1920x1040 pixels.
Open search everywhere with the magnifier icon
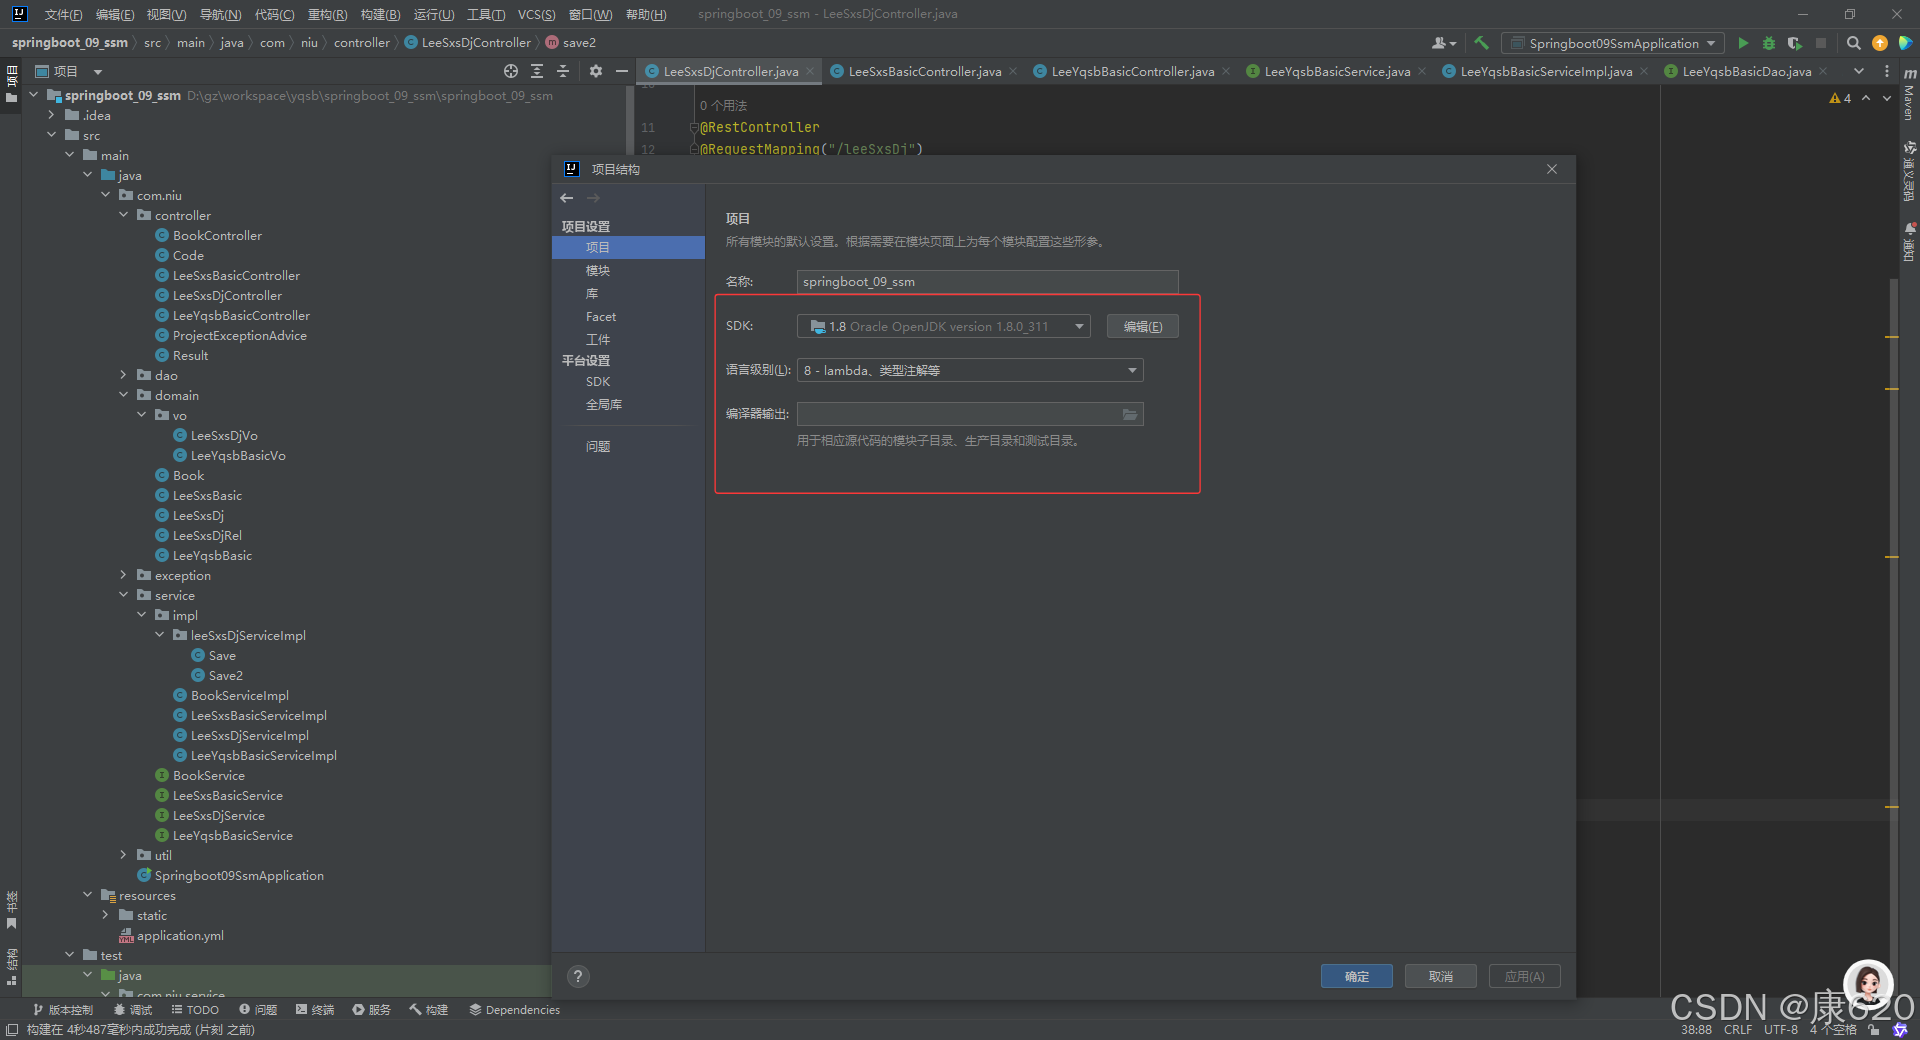point(1853,43)
